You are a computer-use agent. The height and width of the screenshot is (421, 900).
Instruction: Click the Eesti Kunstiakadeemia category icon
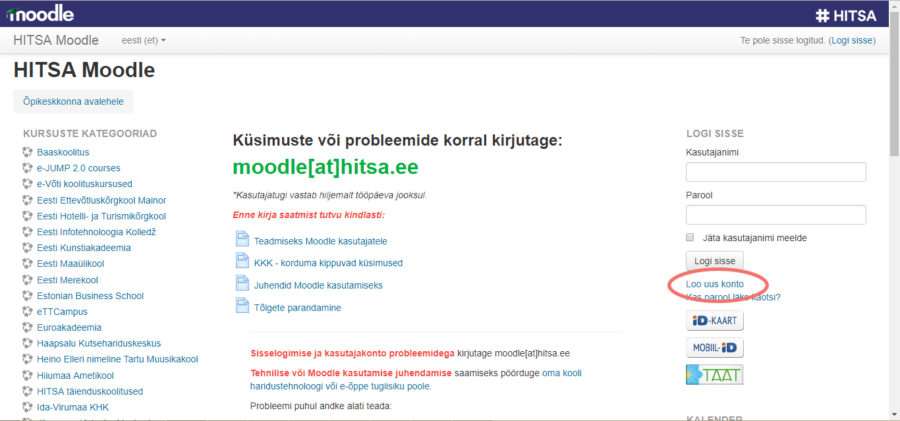click(x=27, y=248)
